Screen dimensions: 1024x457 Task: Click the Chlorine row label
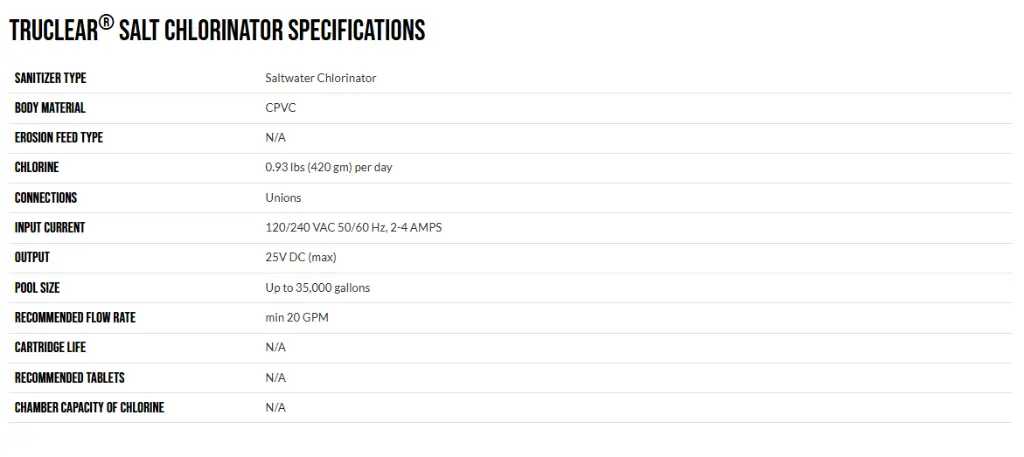point(37,167)
